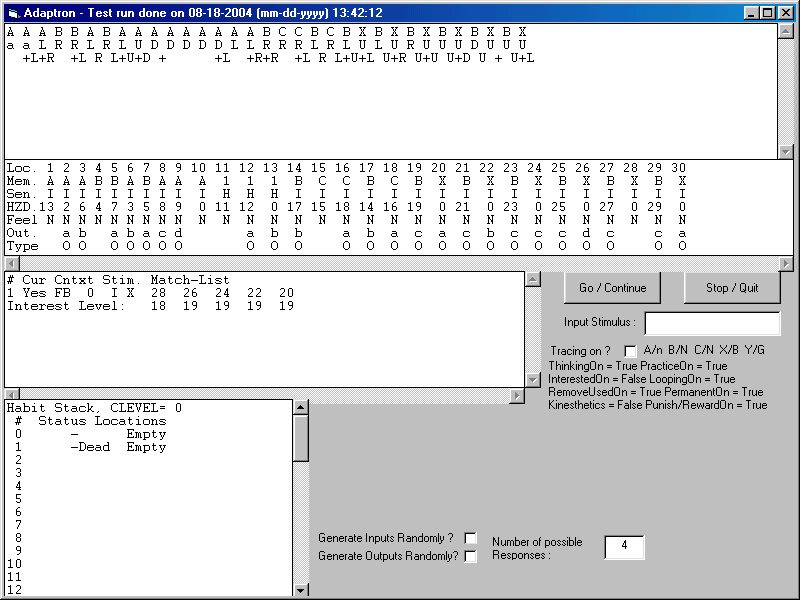
Task: Click the 'HZD.' row label in memory table
Action: (x=22, y=207)
